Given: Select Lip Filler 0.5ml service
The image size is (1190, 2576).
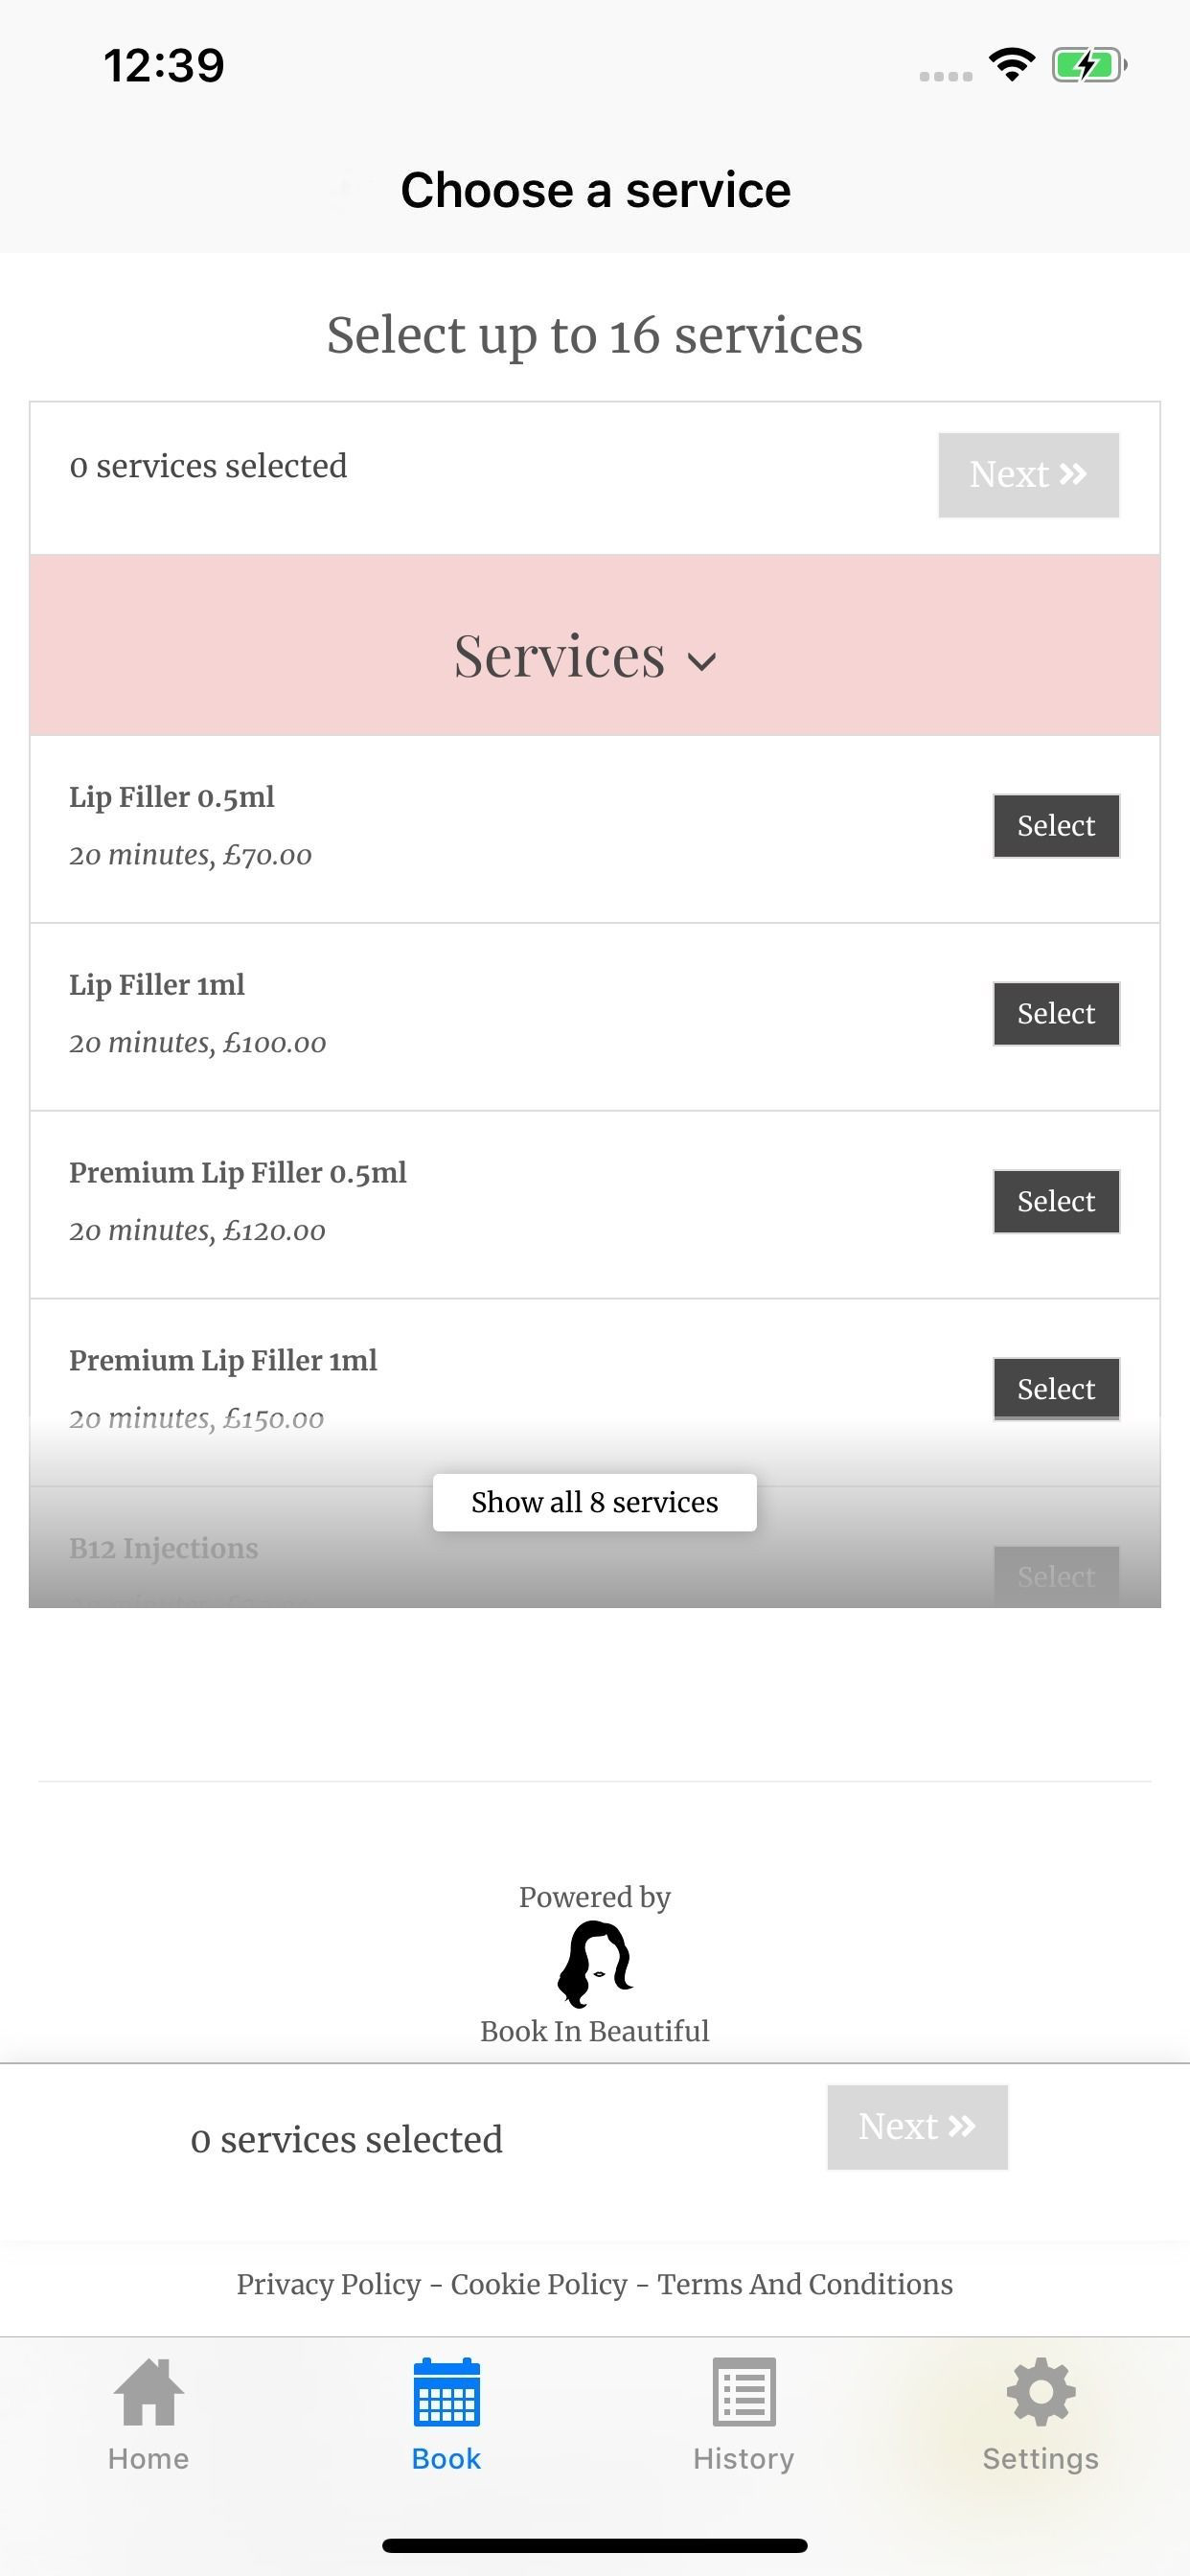Looking at the screenshot, I should tap(1056, 826).
